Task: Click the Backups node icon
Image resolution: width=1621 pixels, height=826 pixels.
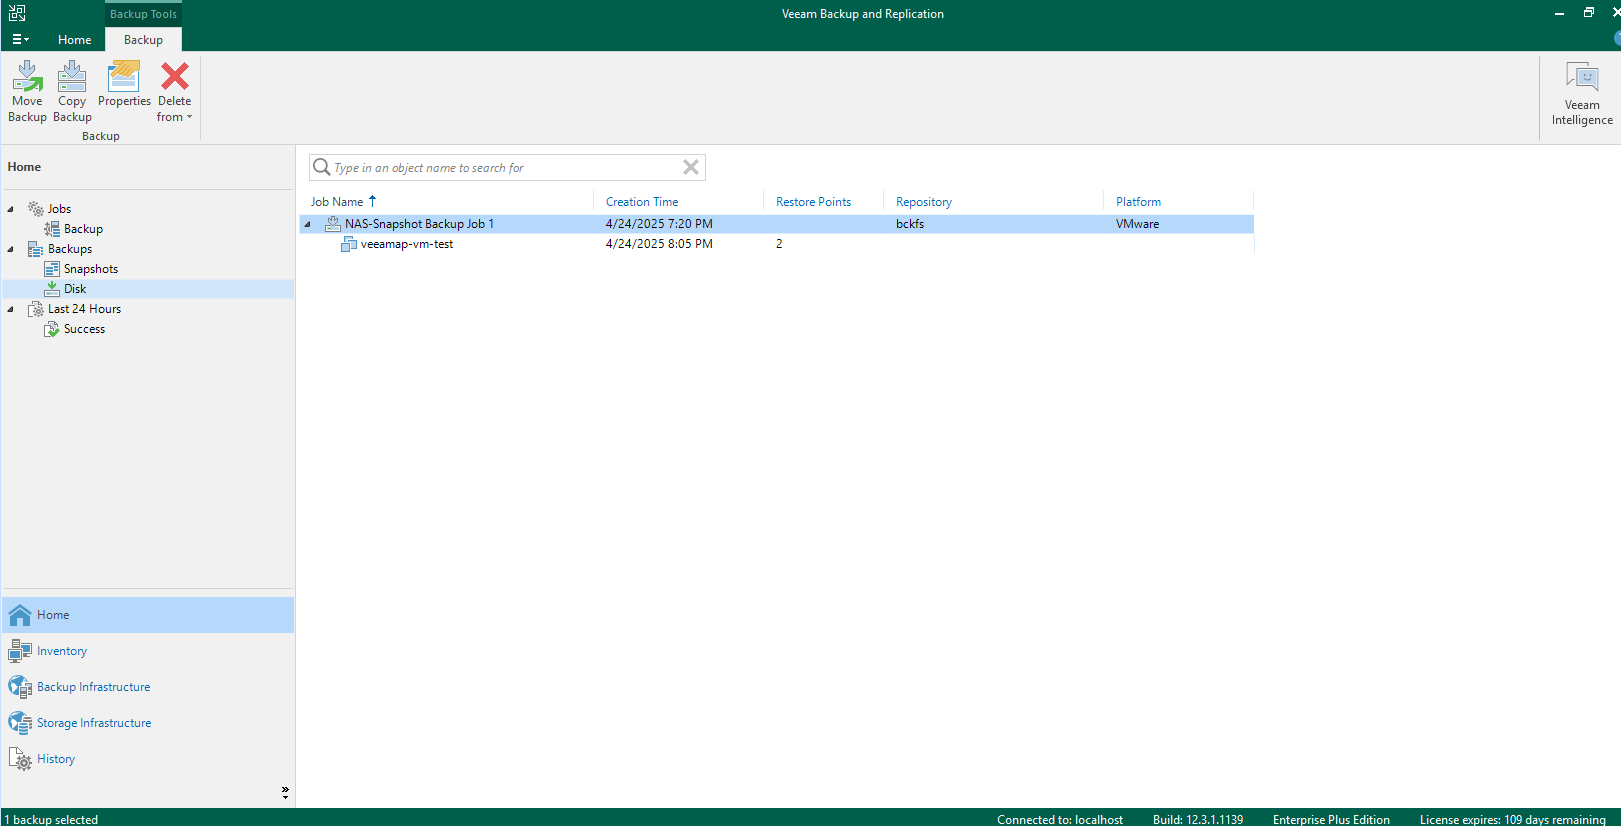Action: tap(36, 249)
